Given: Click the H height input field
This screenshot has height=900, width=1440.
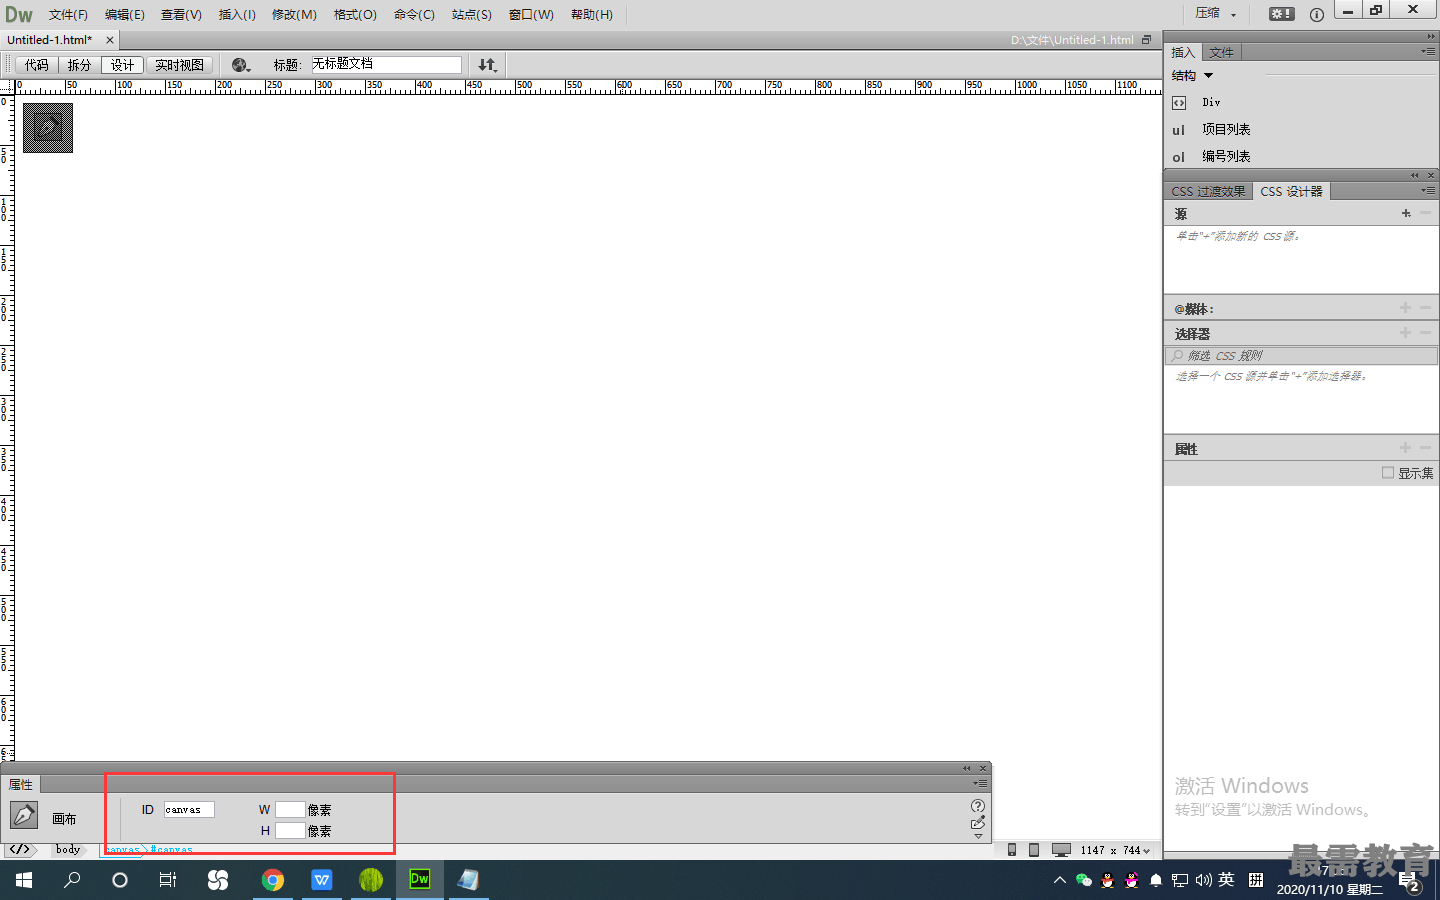Looking at the screenshot, I should [x=290, y=830].
